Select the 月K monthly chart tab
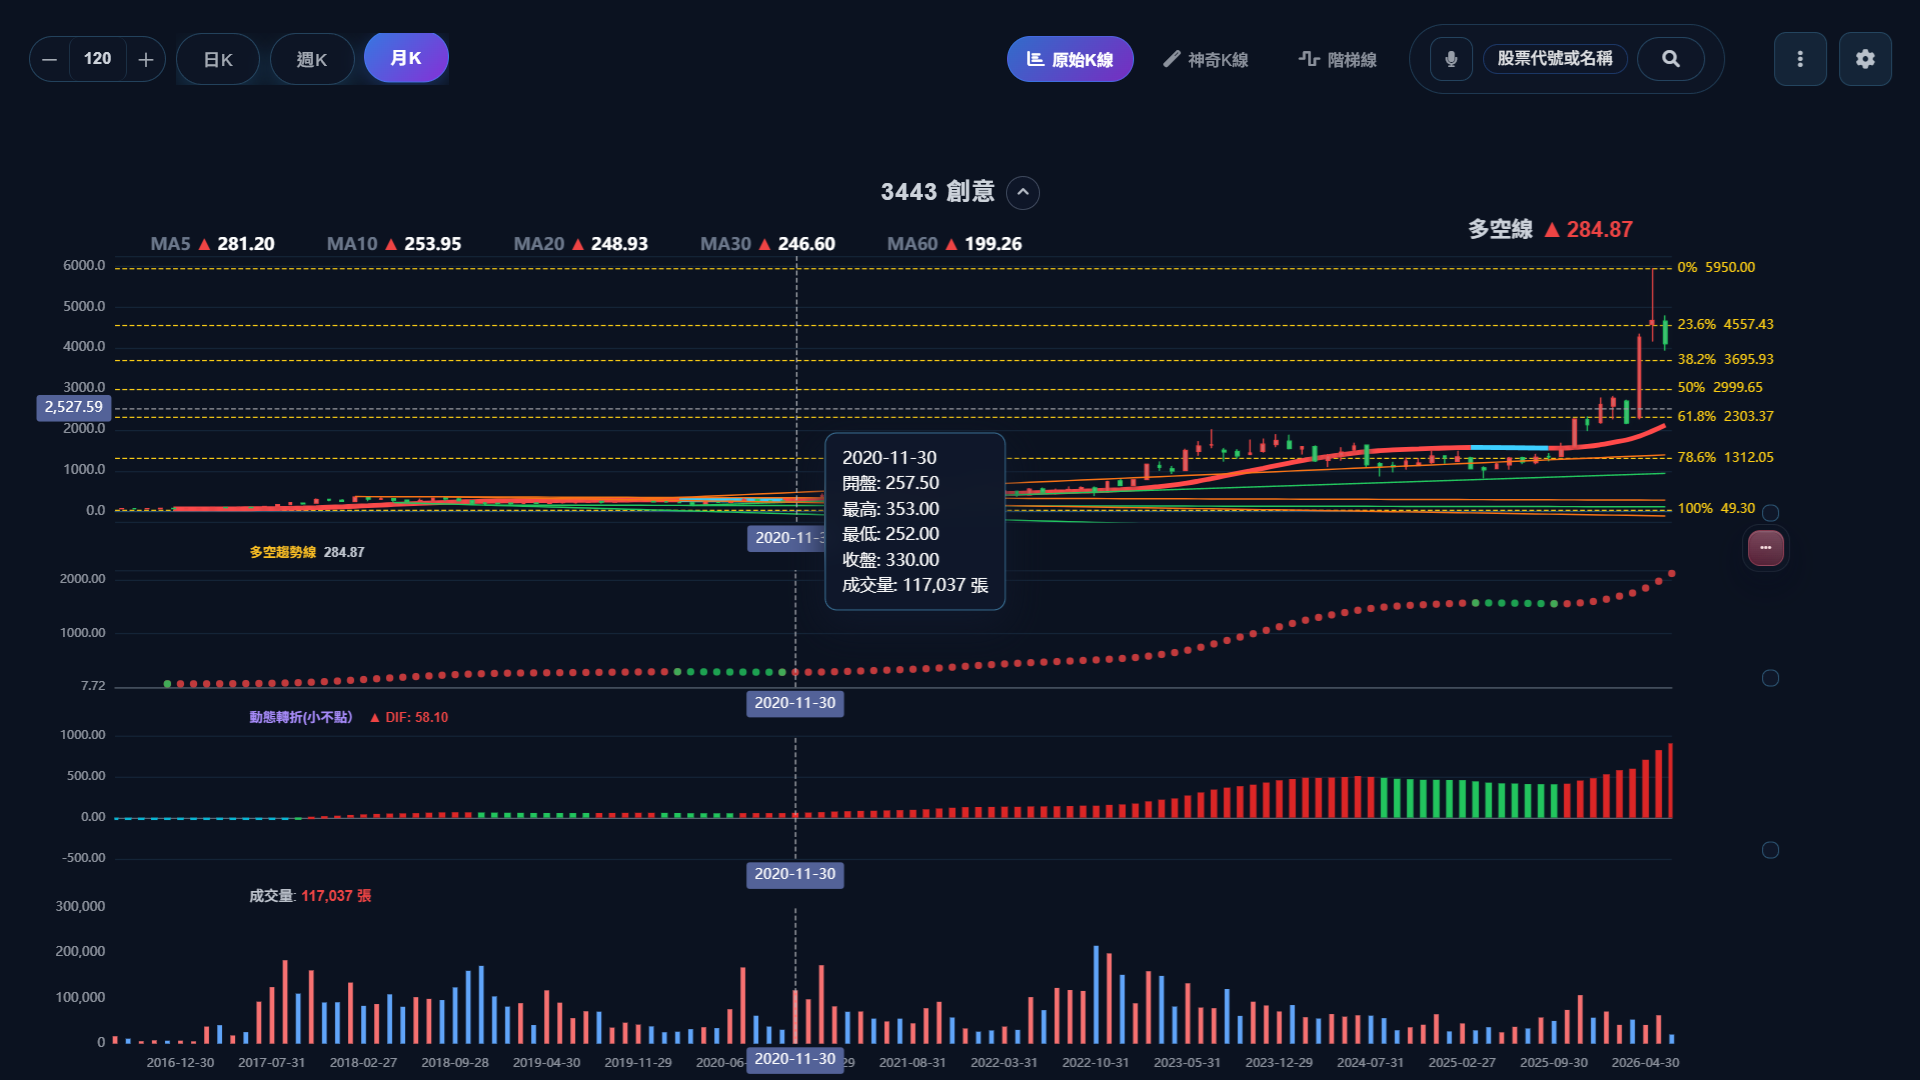This screenshot has height=1080, width=1920. click(406, 58)
